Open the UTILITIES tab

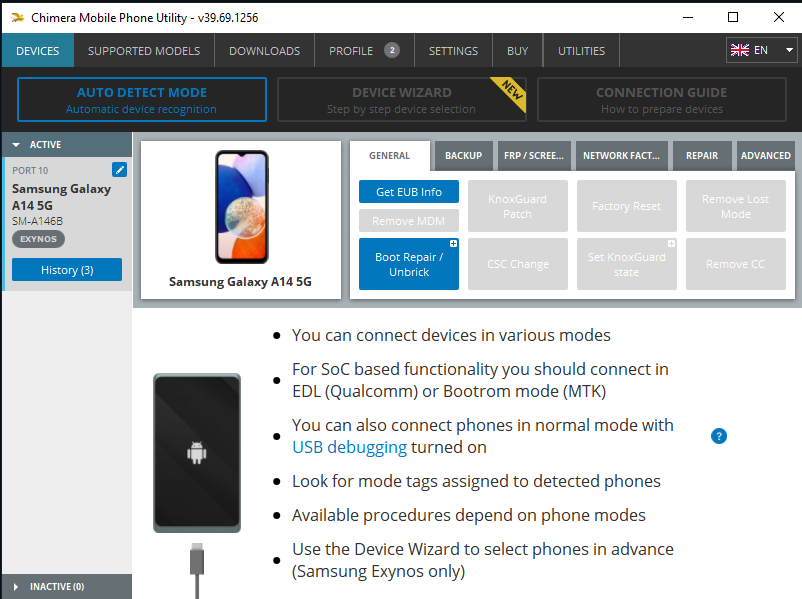coord(581,51)
